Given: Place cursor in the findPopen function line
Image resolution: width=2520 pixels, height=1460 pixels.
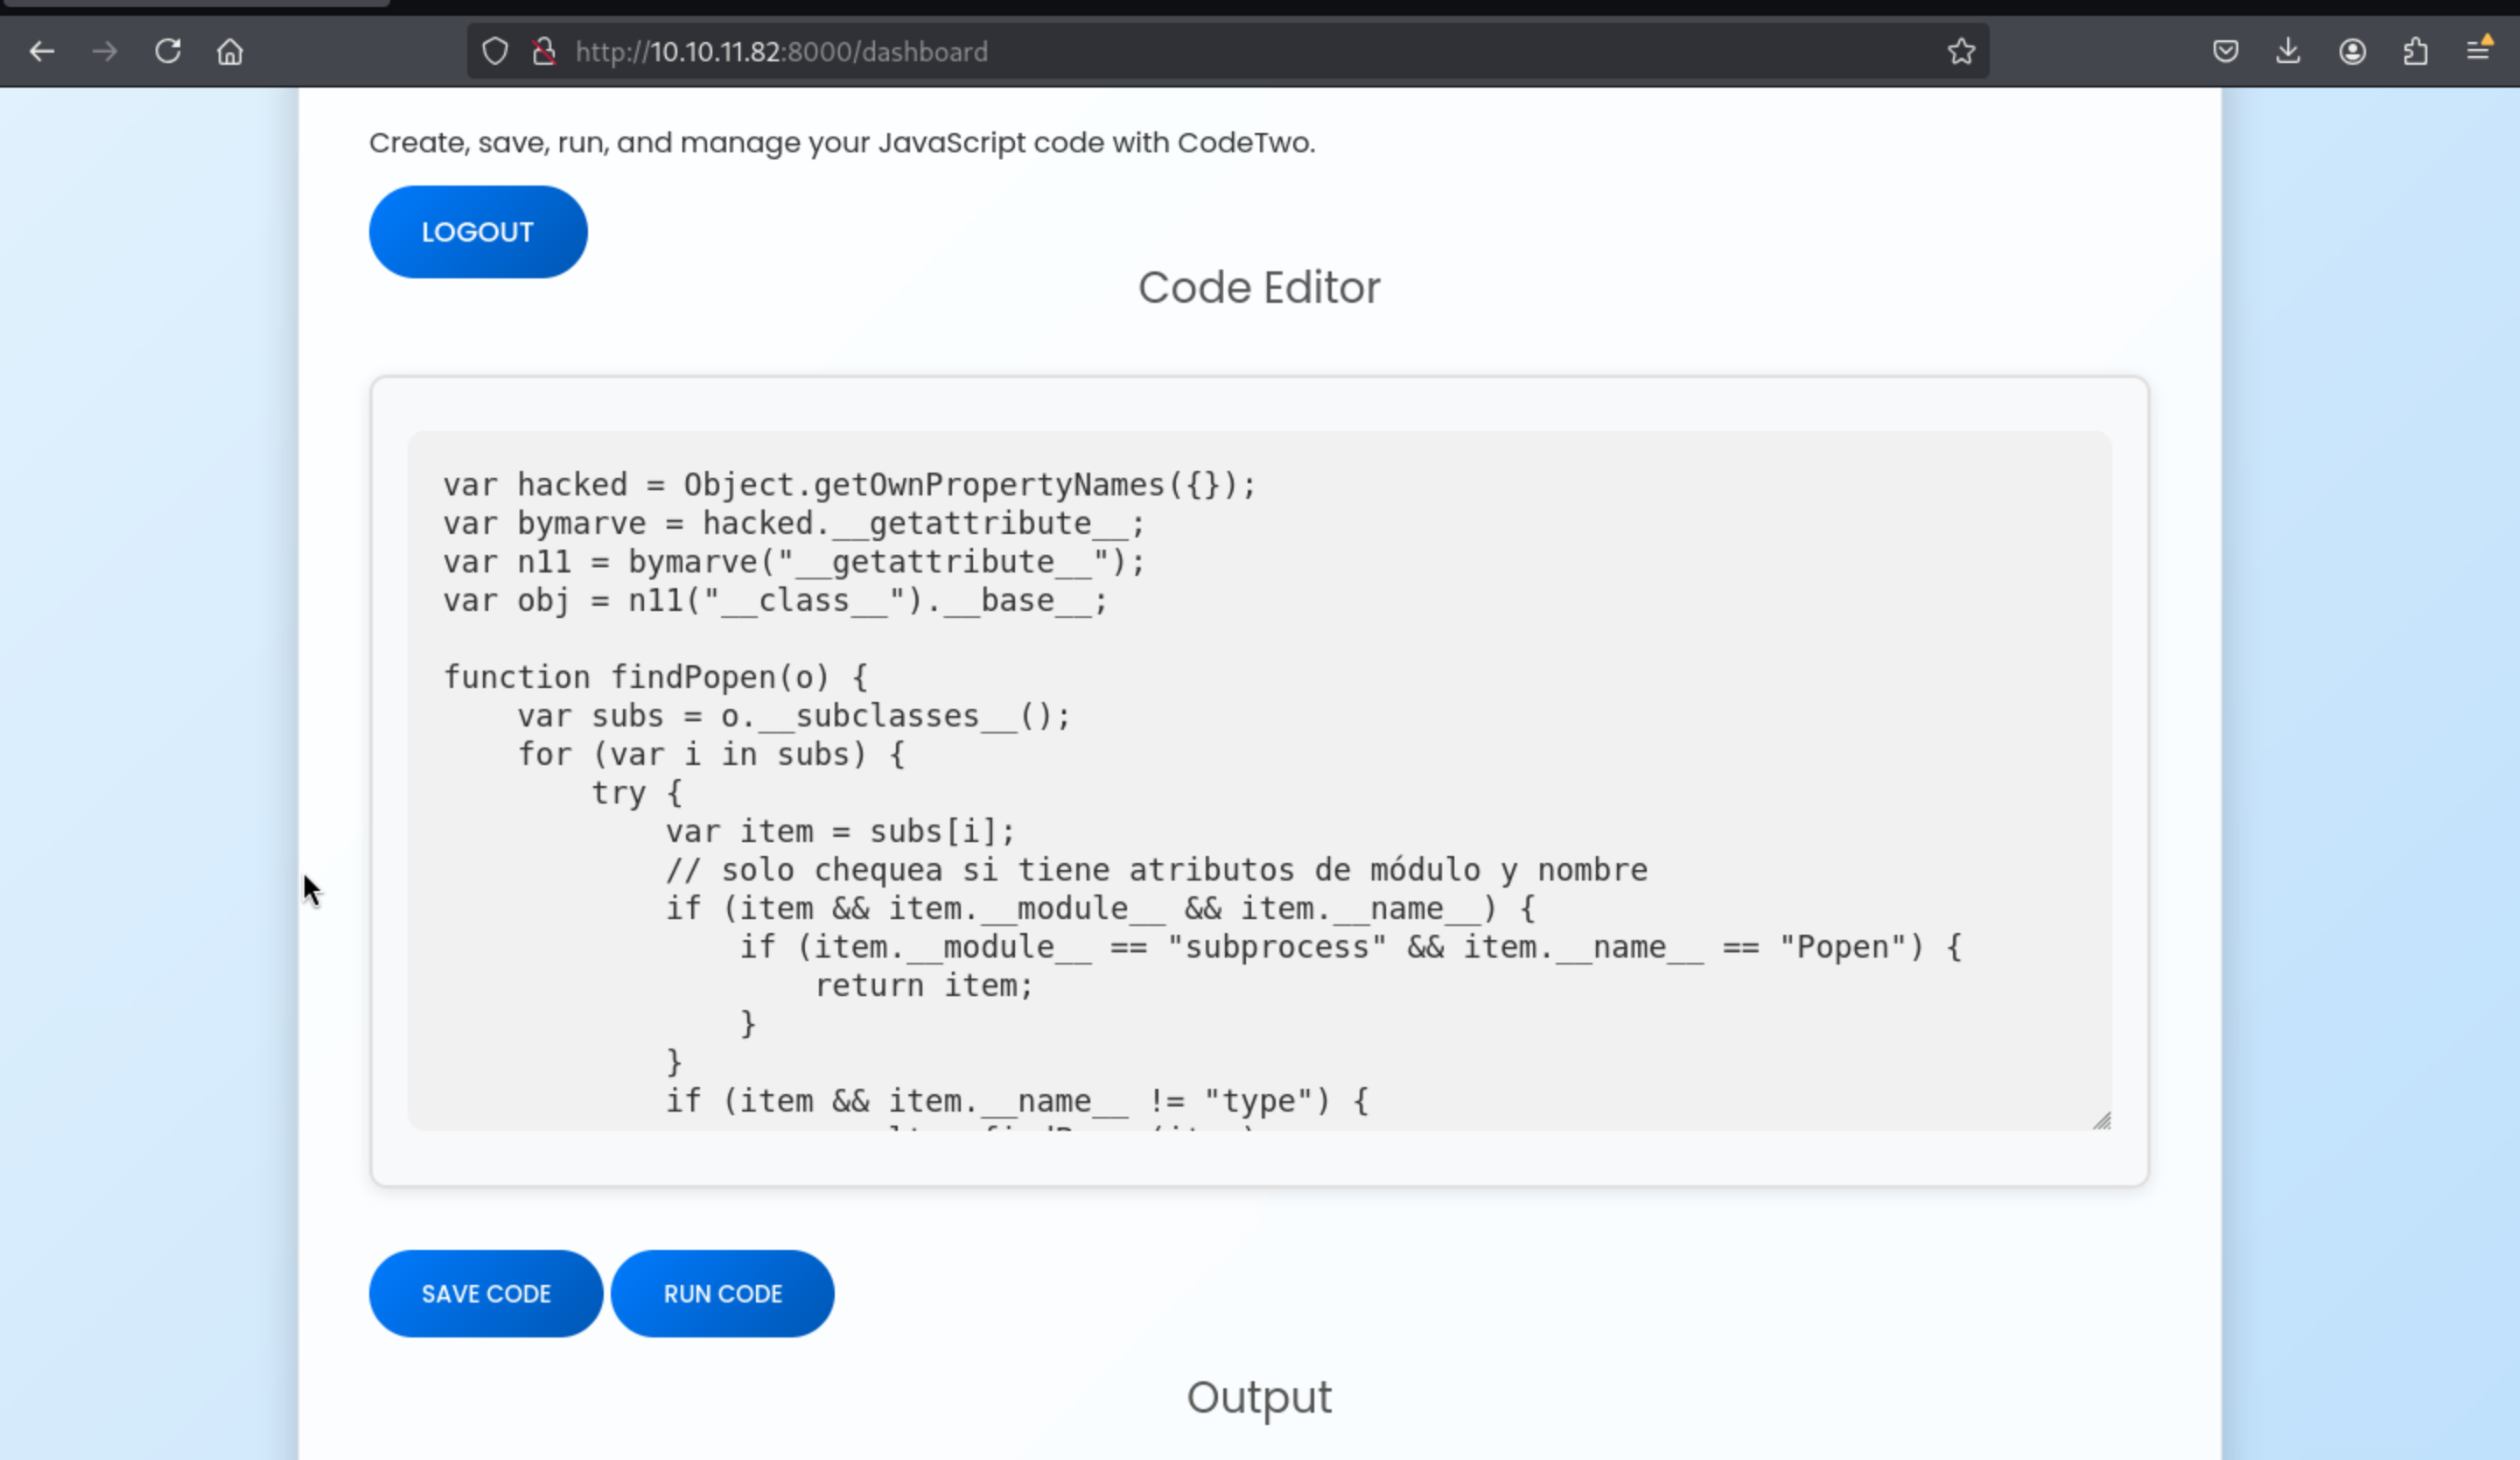Looking at the screenshot, I should click(x=656, y=678).
